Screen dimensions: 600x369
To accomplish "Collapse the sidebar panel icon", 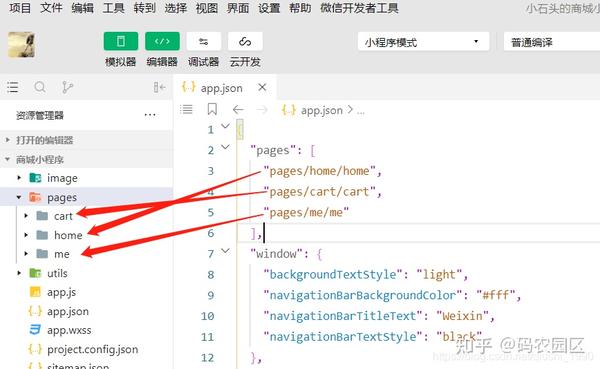I will point(159,87).
